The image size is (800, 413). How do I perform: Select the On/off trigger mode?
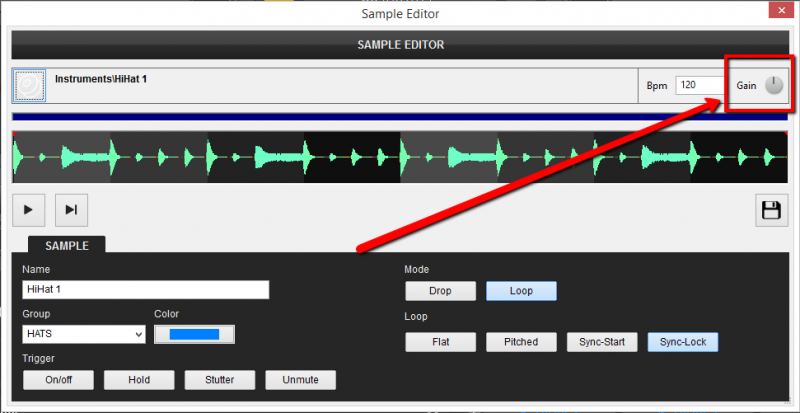[x=59, y=380]
